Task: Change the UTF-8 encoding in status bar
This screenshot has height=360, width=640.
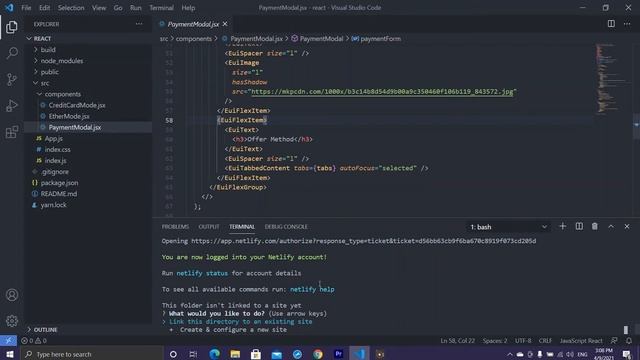Action: (x=523, y=340)
